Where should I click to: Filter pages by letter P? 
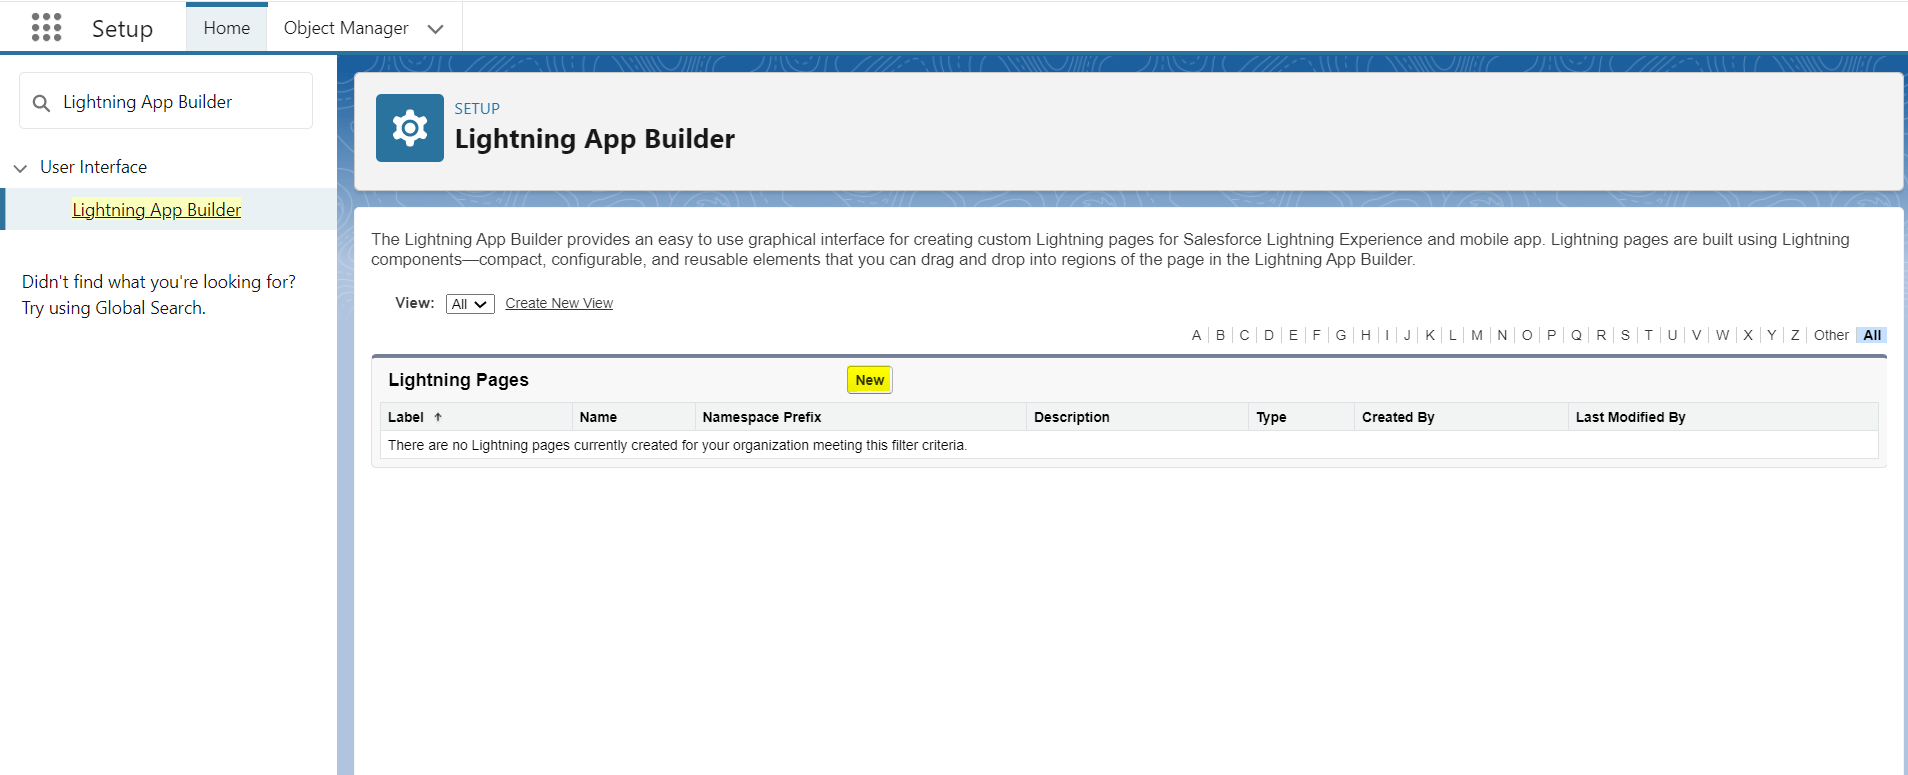tap(1551, 335)
